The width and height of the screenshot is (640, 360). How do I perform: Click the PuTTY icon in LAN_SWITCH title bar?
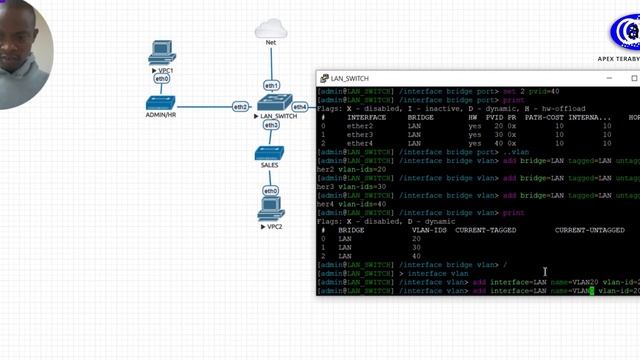324,78
